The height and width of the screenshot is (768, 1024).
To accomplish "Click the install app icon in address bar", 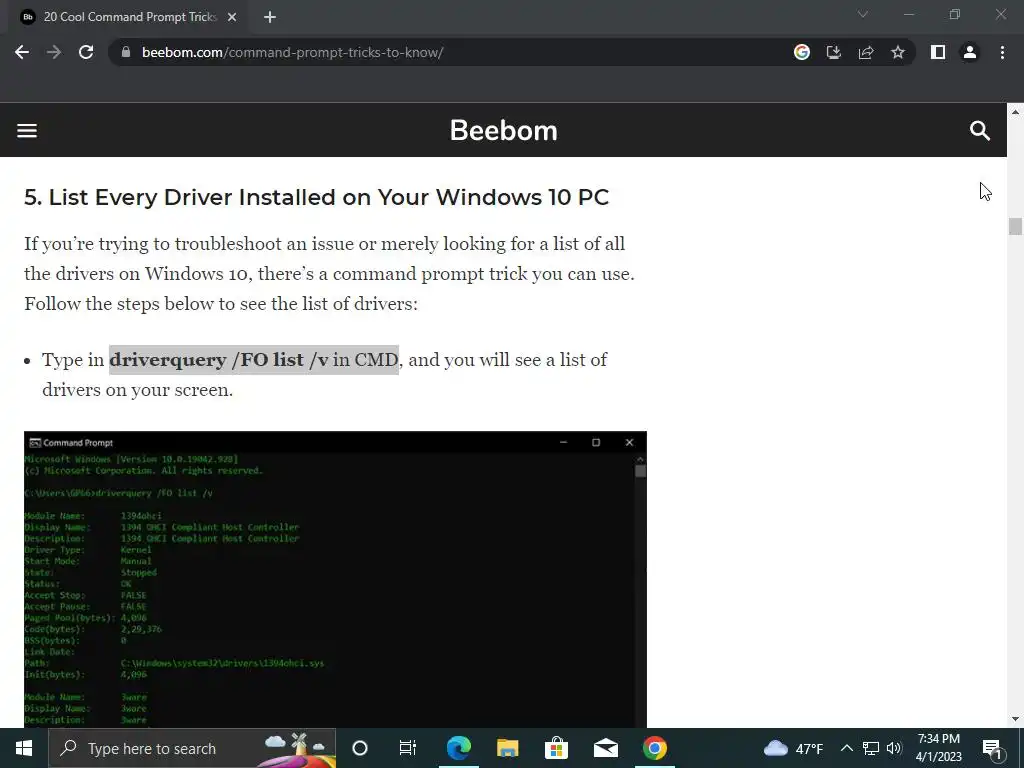I will pos(833,52).
